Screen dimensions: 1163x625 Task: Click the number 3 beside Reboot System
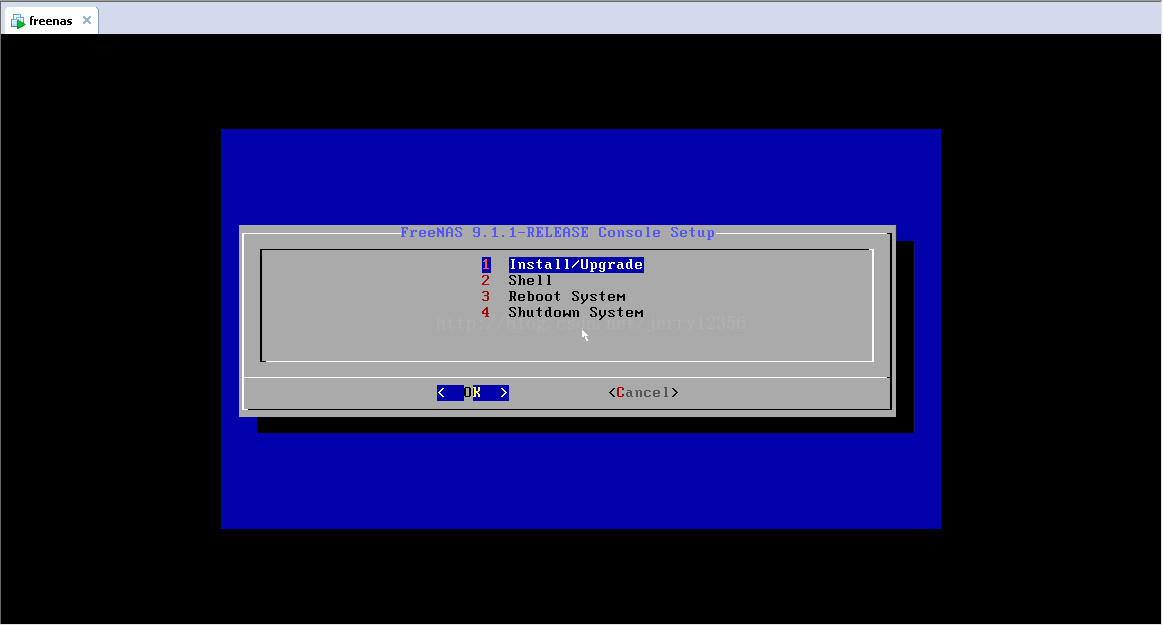pos(486,297)
